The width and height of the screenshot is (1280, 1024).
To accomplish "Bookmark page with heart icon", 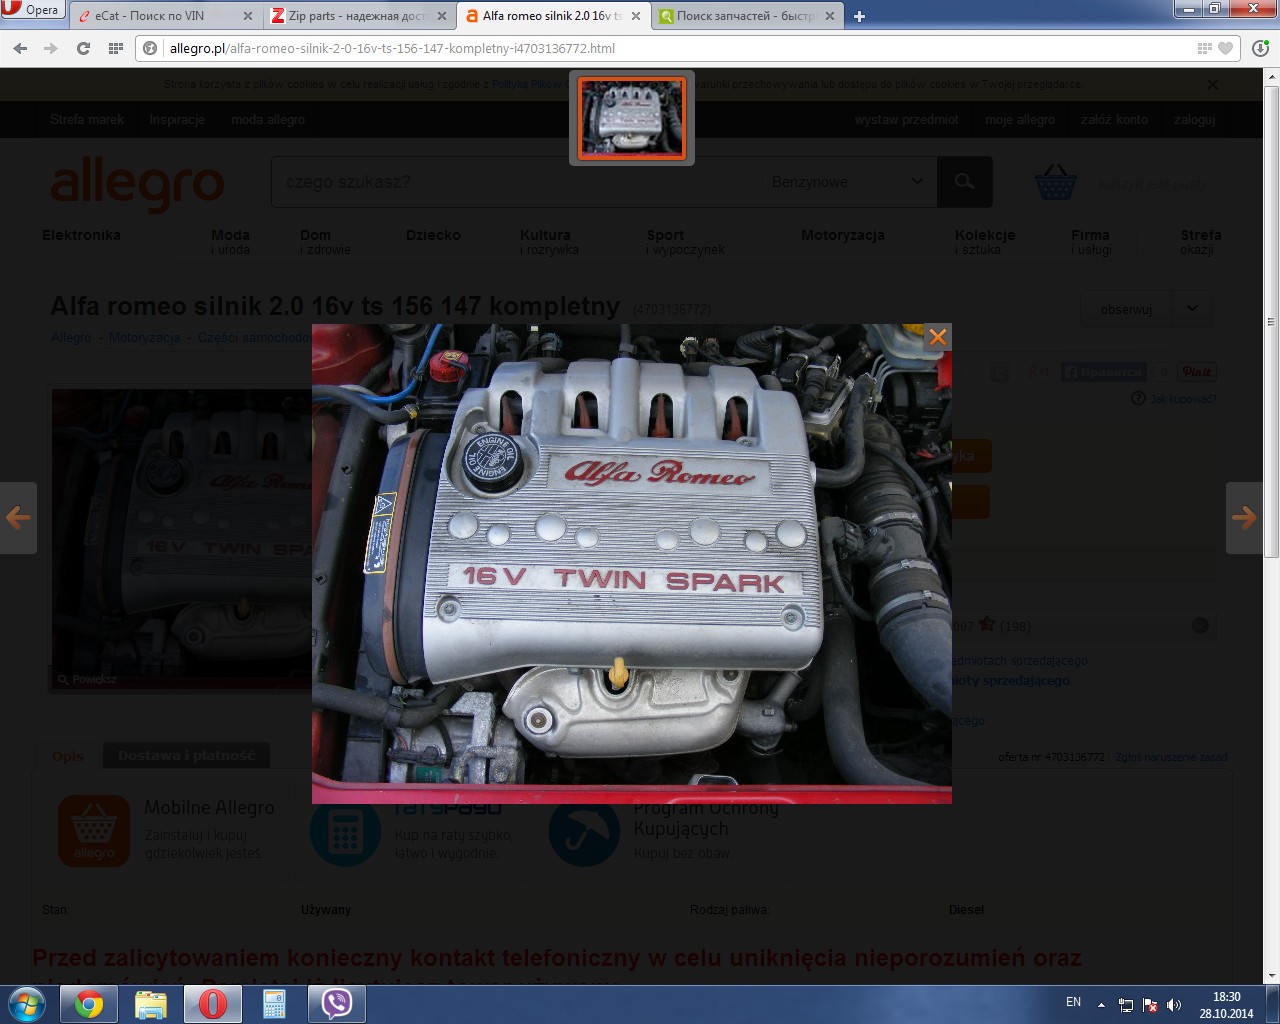I will tap(1226, 48).
